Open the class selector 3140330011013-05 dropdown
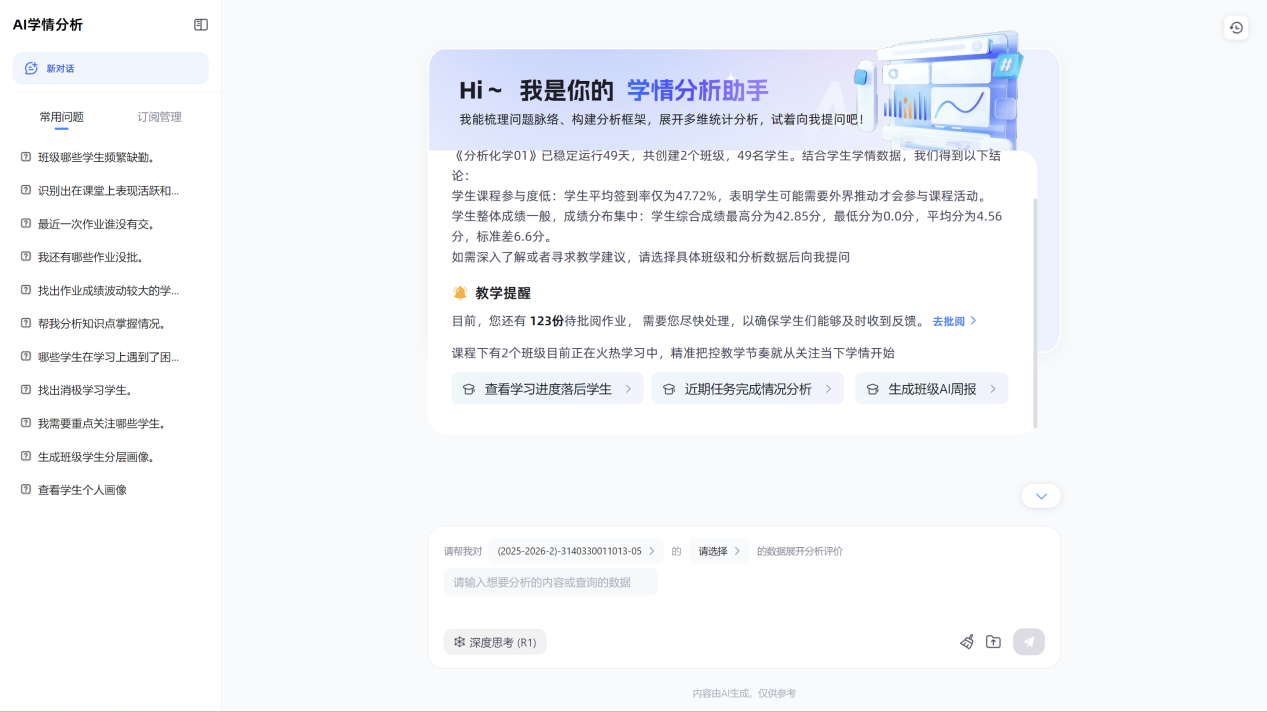 575,551
